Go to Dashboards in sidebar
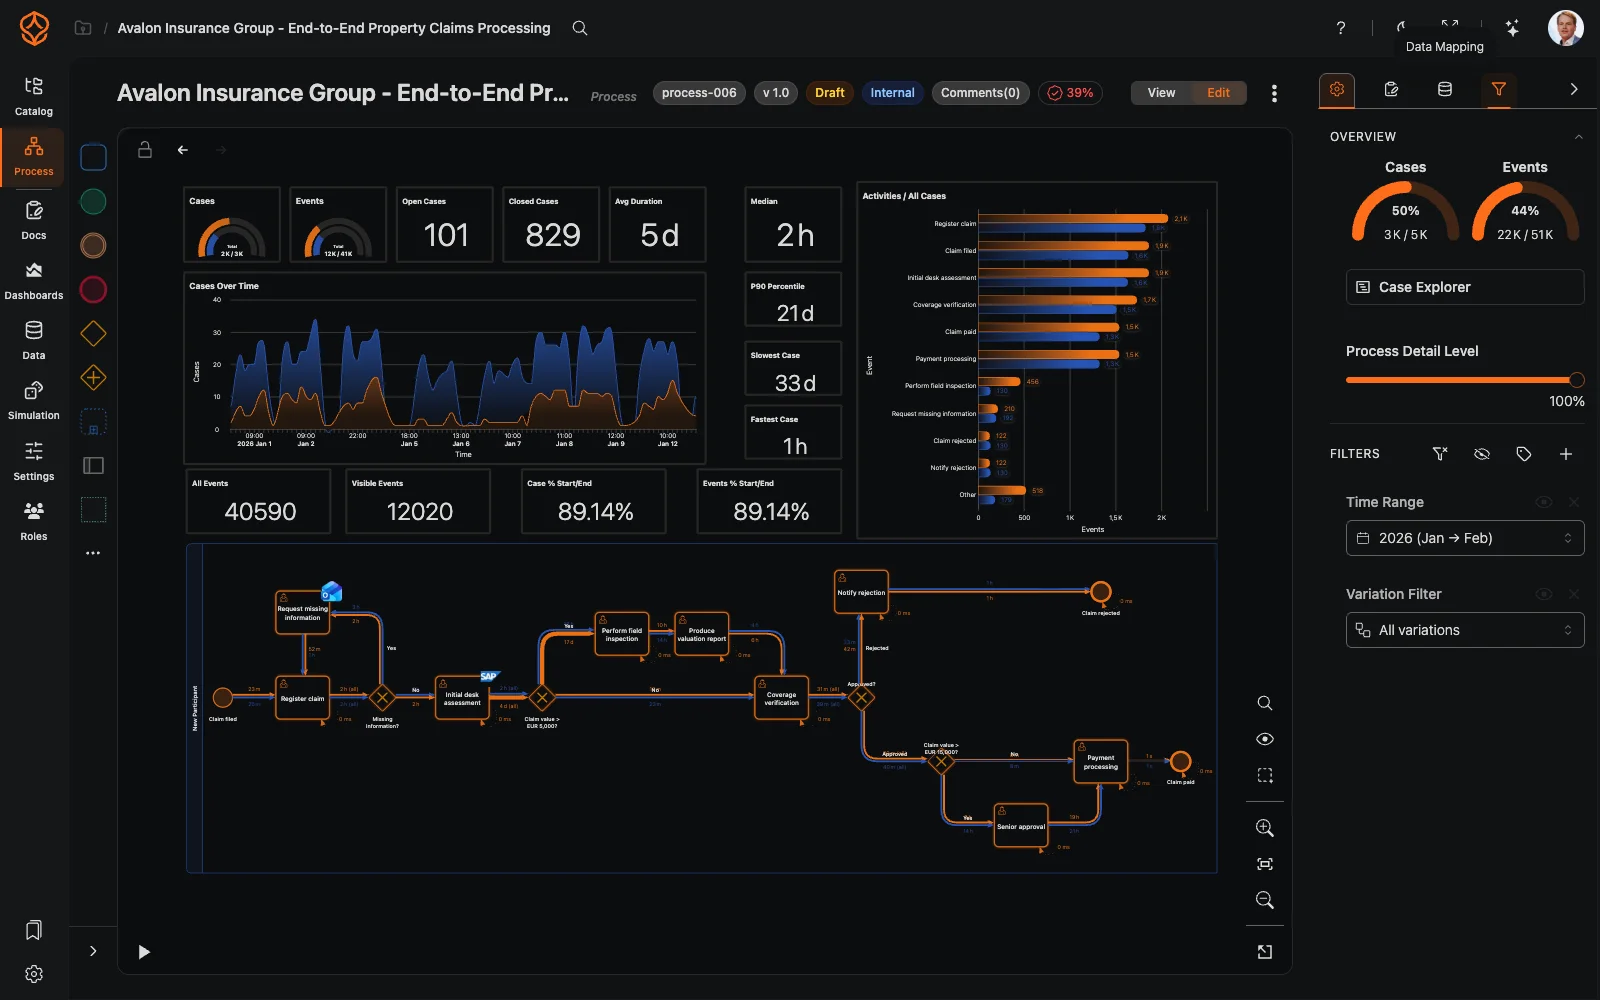Viewport: 1600px width, 1000px height. point(33,281)
